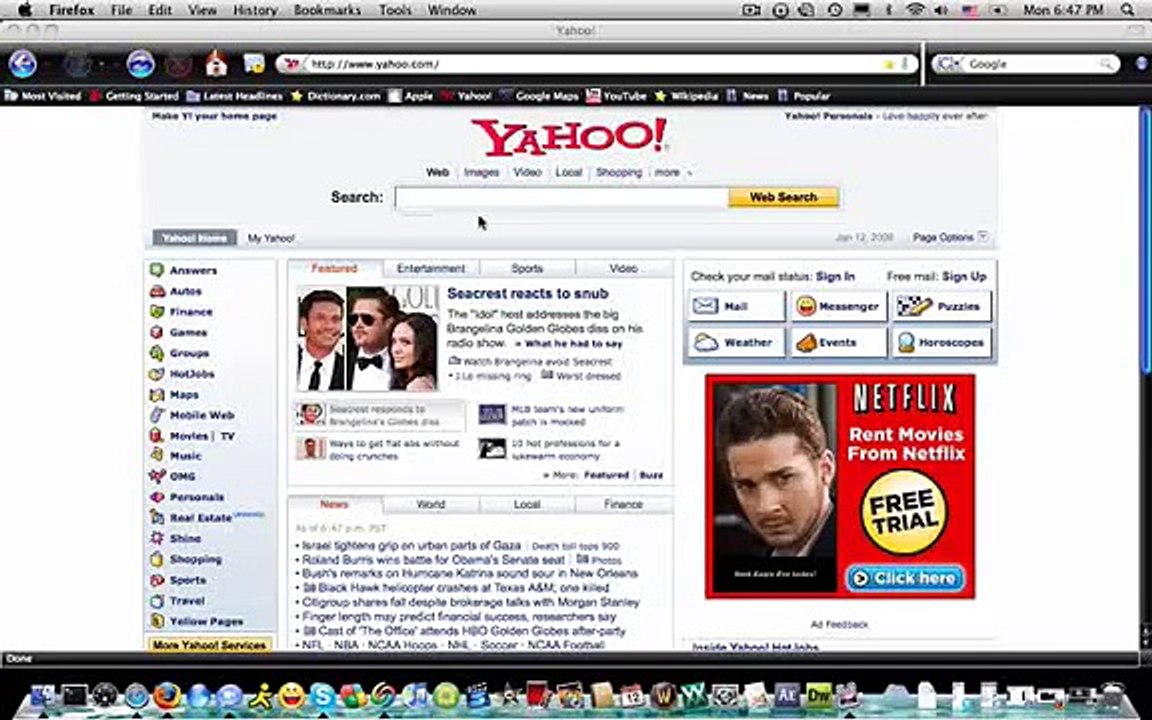Screen dimensions: 1152x720
Task: Open the Home page house icon
Action: click(x=216, y=63)
